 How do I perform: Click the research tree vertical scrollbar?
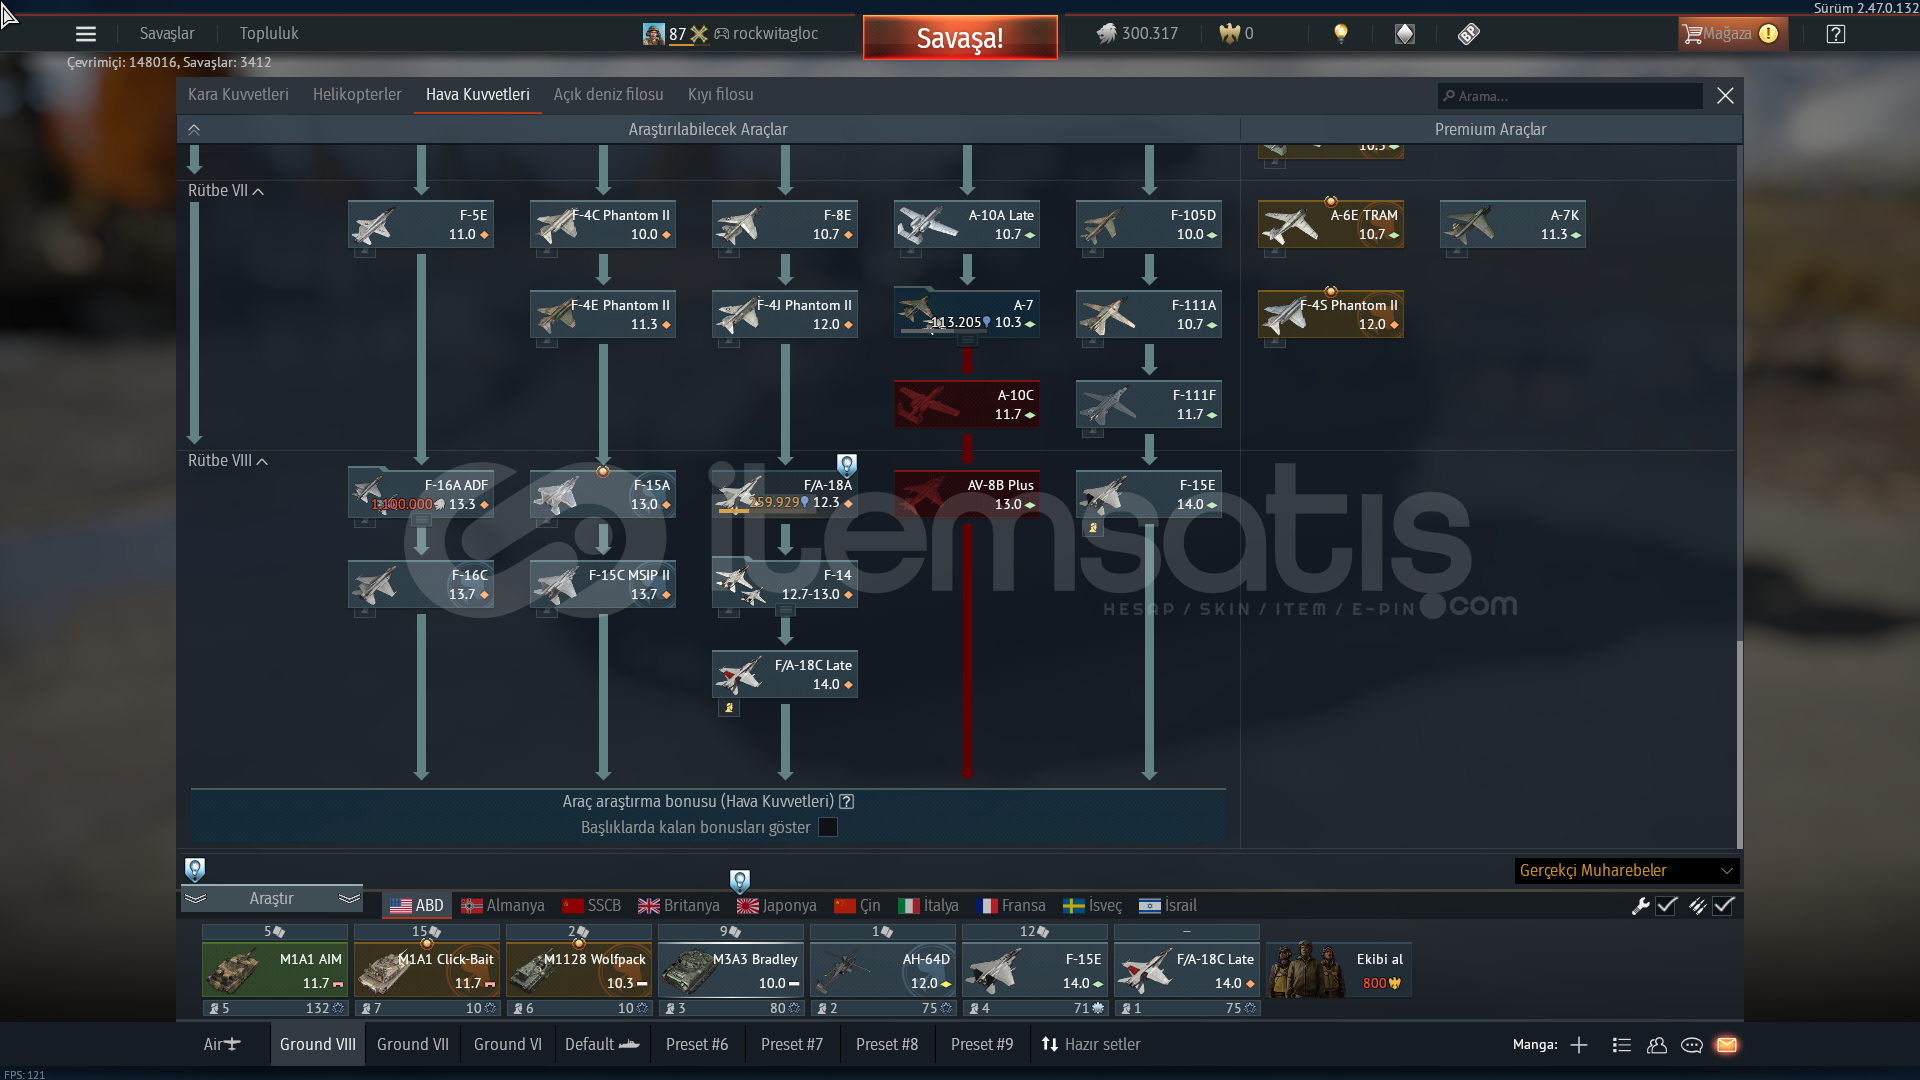coord(1740,744)
